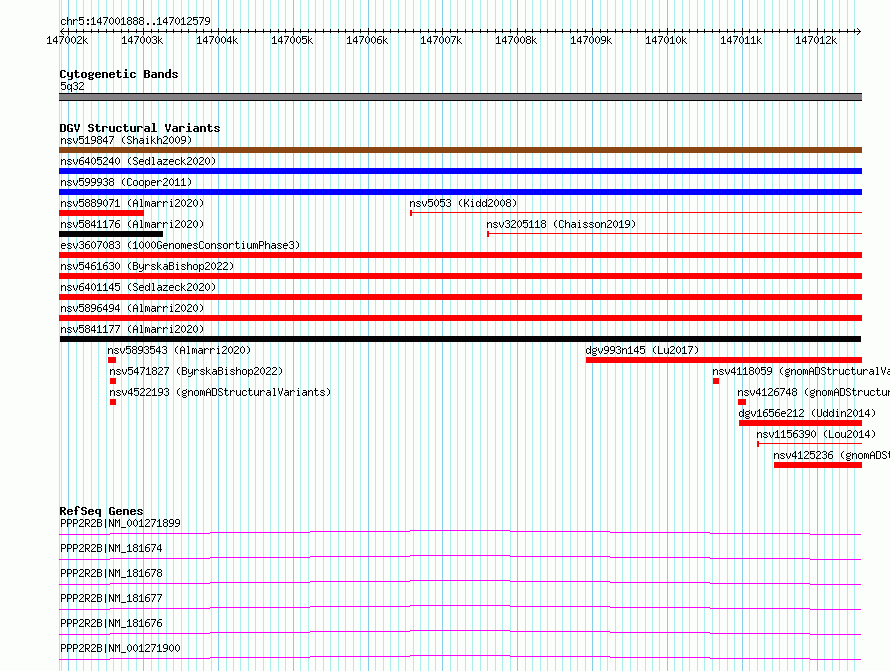This screenshot has height=671, width=890.
Task: Click the 147007k ruler label
Action: (x=441, y=40)
